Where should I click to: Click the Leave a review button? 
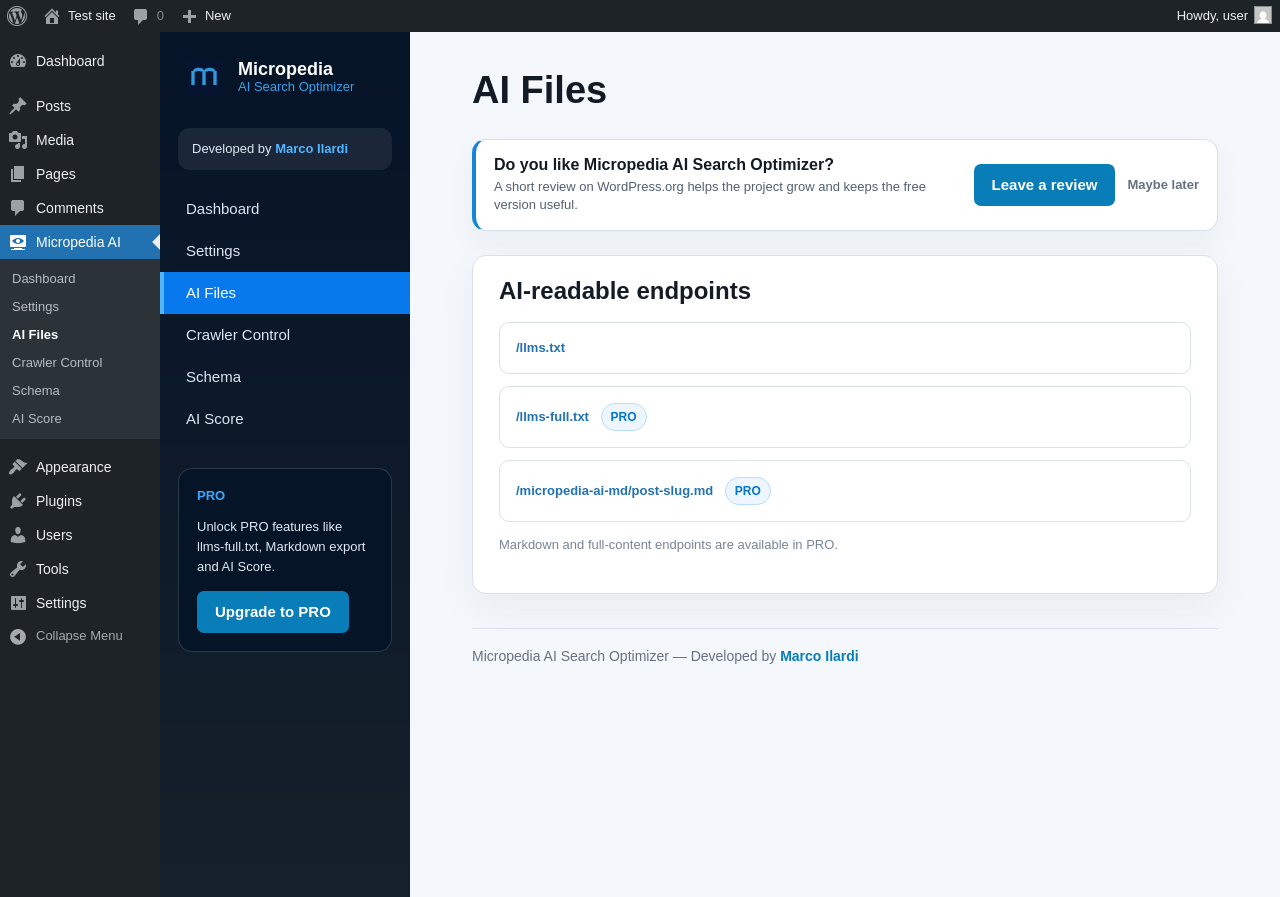coord(1044,185)
